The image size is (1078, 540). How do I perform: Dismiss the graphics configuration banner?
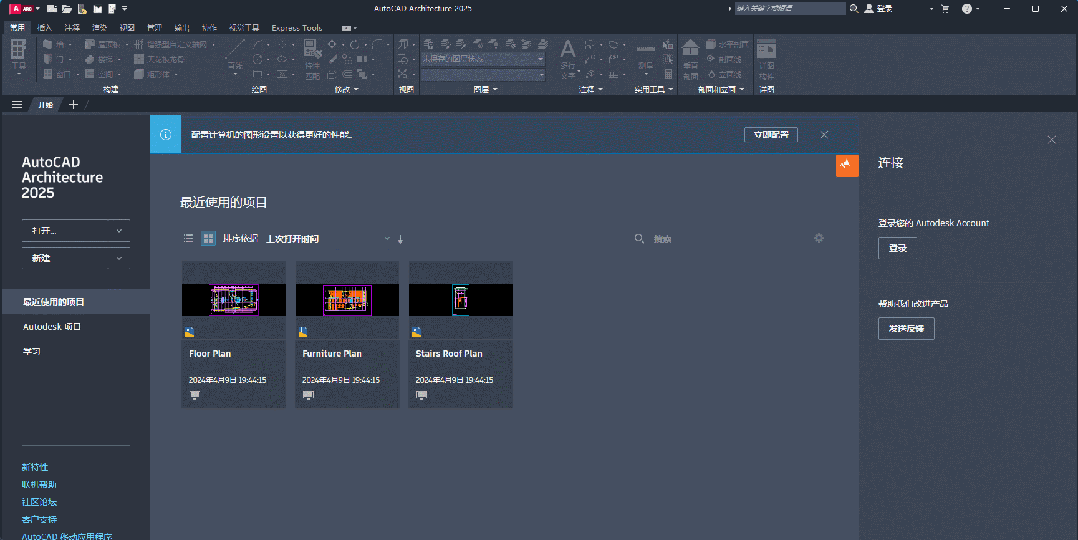pos(824,134)
